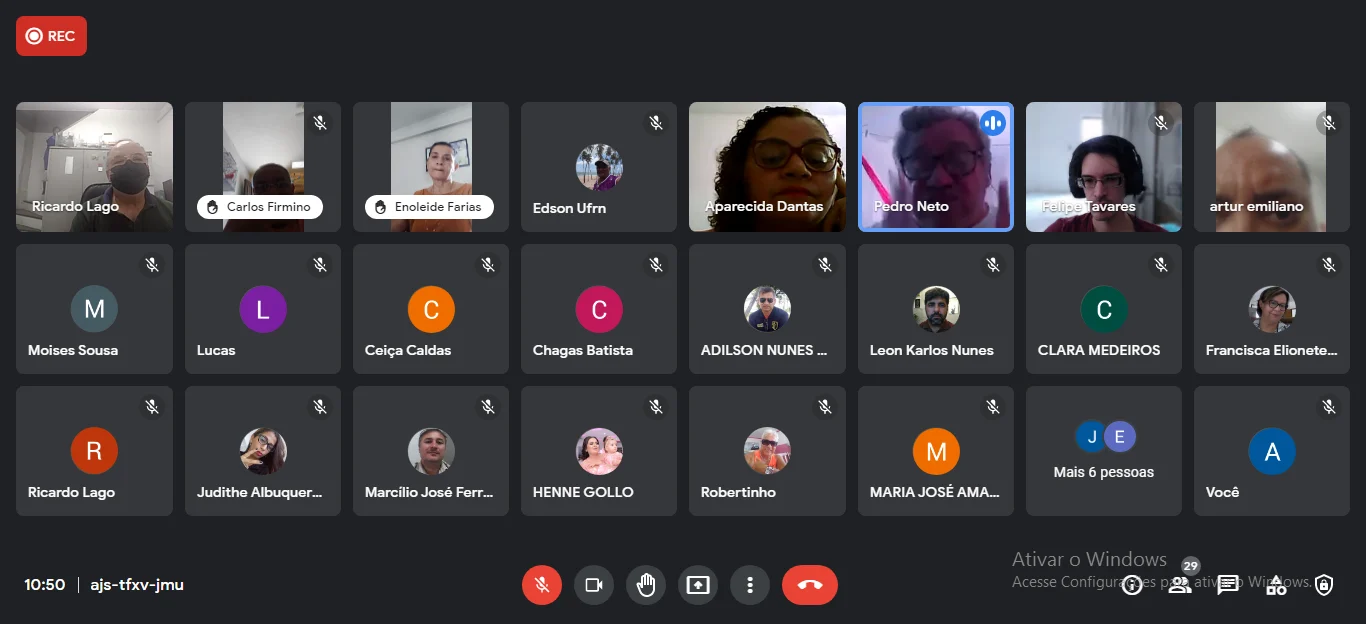Screen dimensions: 1366x624
Task: Raise your hand in the meeting
Action: point(646,585)
